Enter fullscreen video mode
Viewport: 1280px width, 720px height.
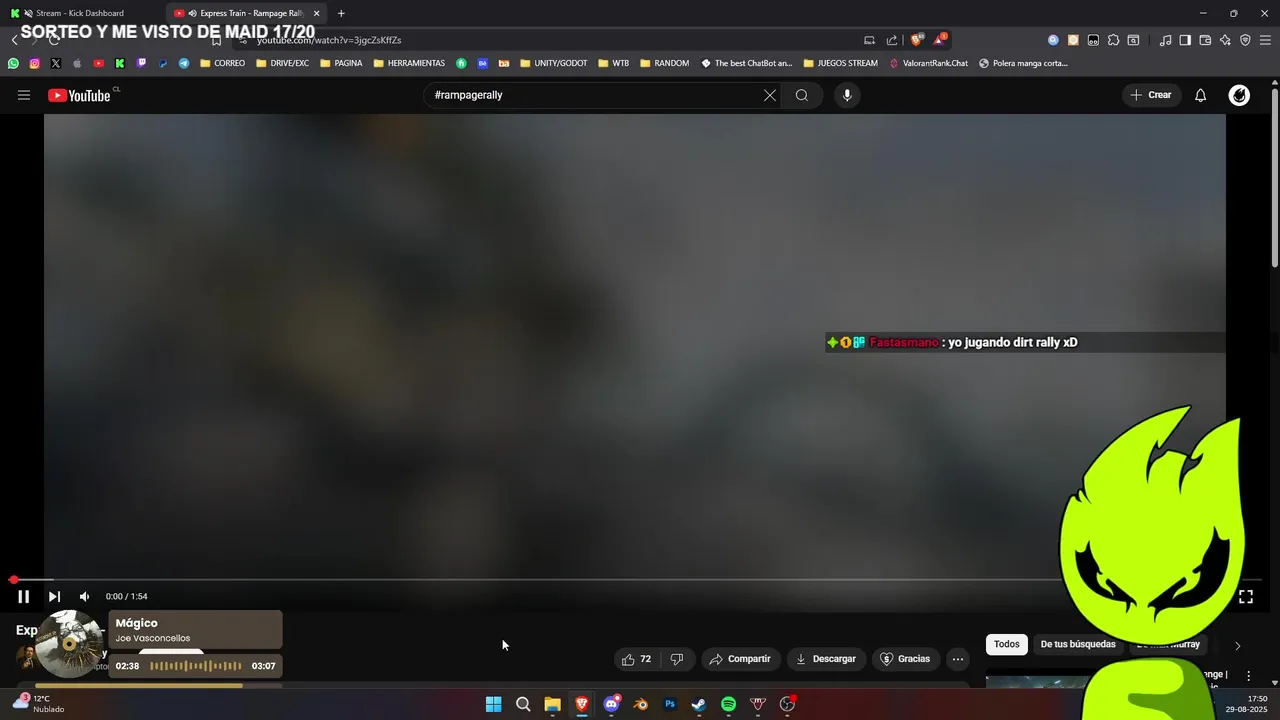1246,596
